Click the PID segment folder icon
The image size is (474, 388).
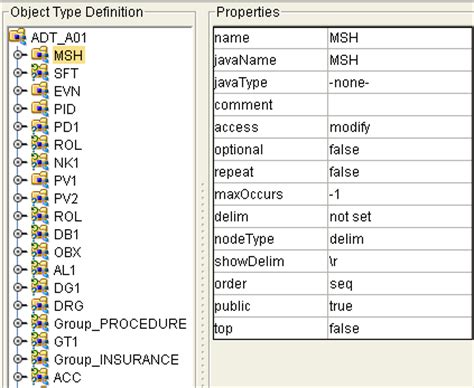[x=40, y=108]
